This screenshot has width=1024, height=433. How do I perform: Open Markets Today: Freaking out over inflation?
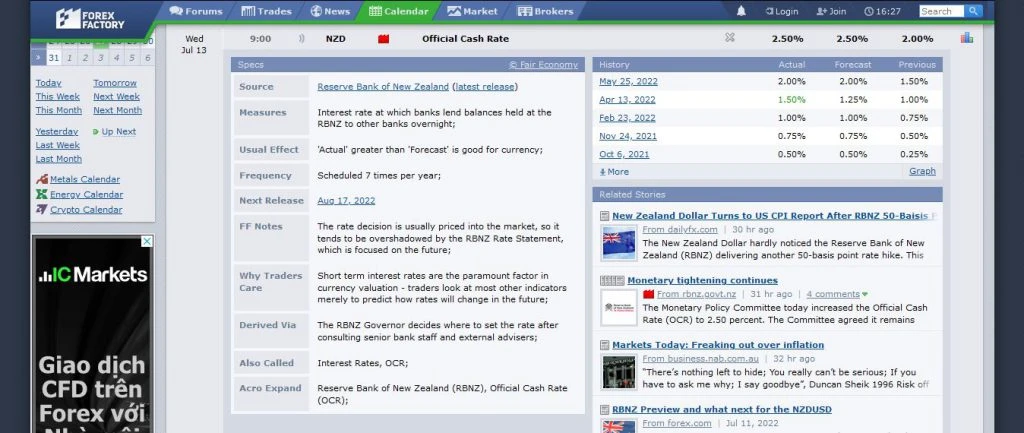pyautogui.click(x=718, y=345)
